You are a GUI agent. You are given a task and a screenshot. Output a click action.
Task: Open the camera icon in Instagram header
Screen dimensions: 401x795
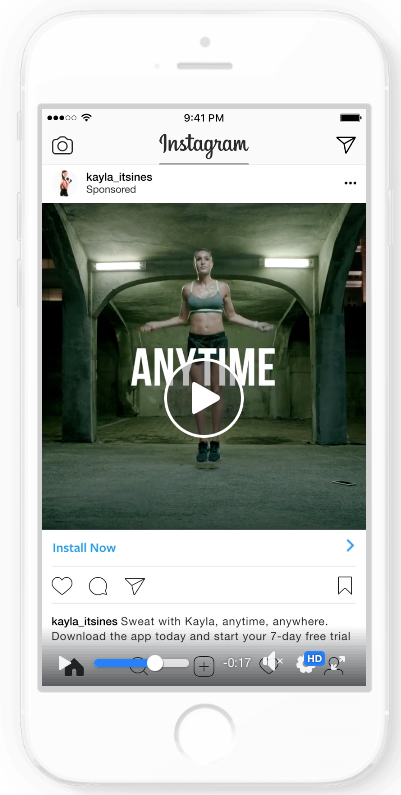point(62,146)
